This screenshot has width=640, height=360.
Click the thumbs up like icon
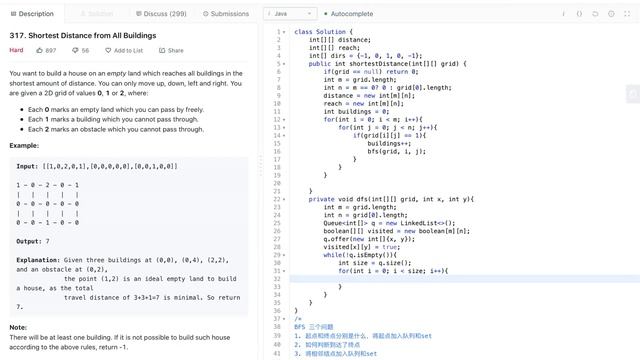pyautogui.click(x=40, y=51)
